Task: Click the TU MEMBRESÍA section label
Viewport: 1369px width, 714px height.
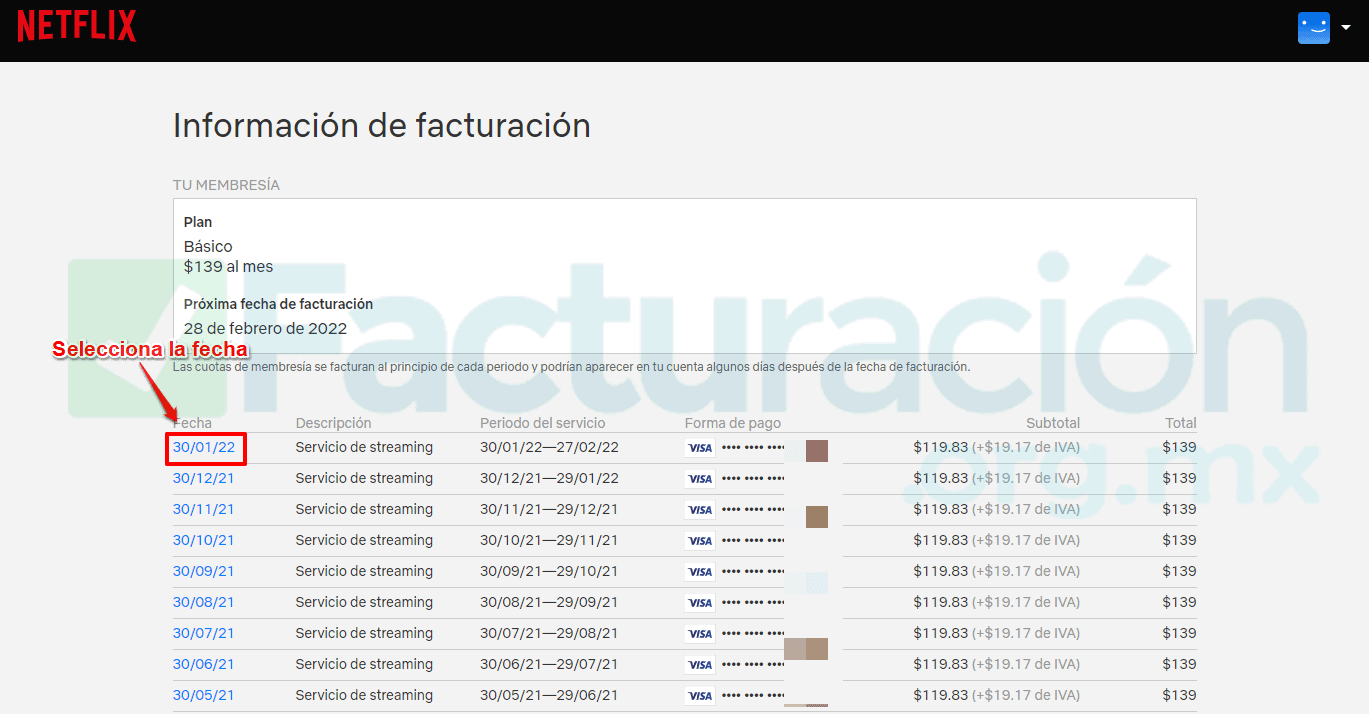Action: point(227,185)
